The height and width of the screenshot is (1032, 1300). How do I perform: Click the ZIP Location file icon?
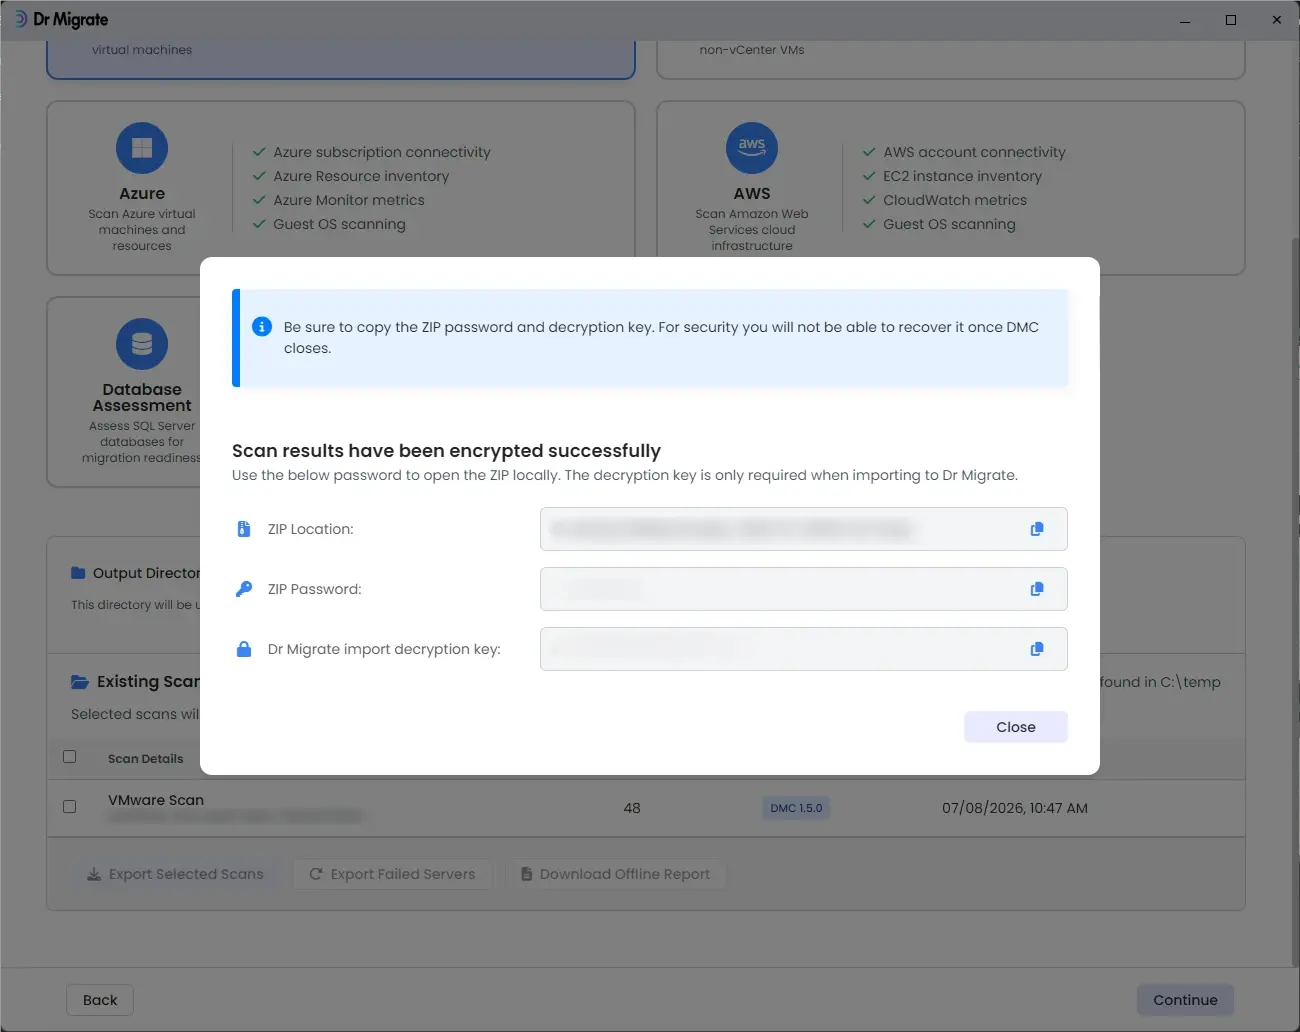click(x=243, y=529)
